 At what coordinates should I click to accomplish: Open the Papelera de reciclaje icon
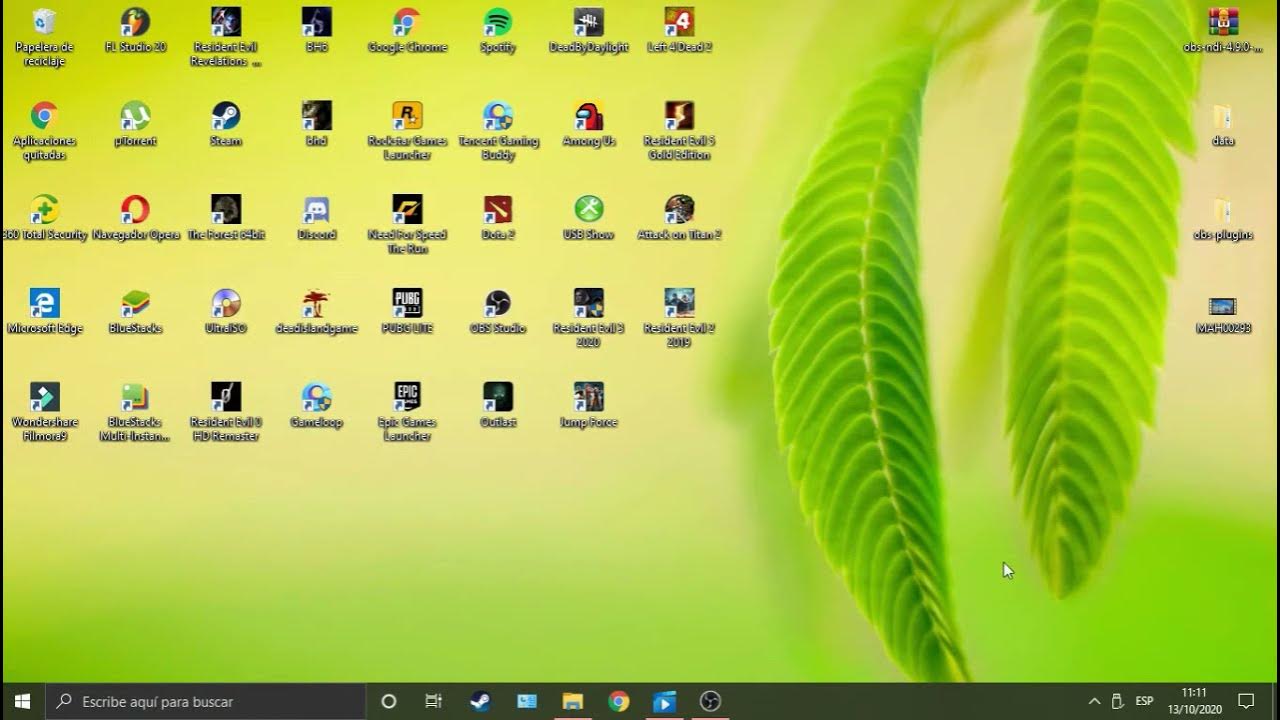coord(44,36)
